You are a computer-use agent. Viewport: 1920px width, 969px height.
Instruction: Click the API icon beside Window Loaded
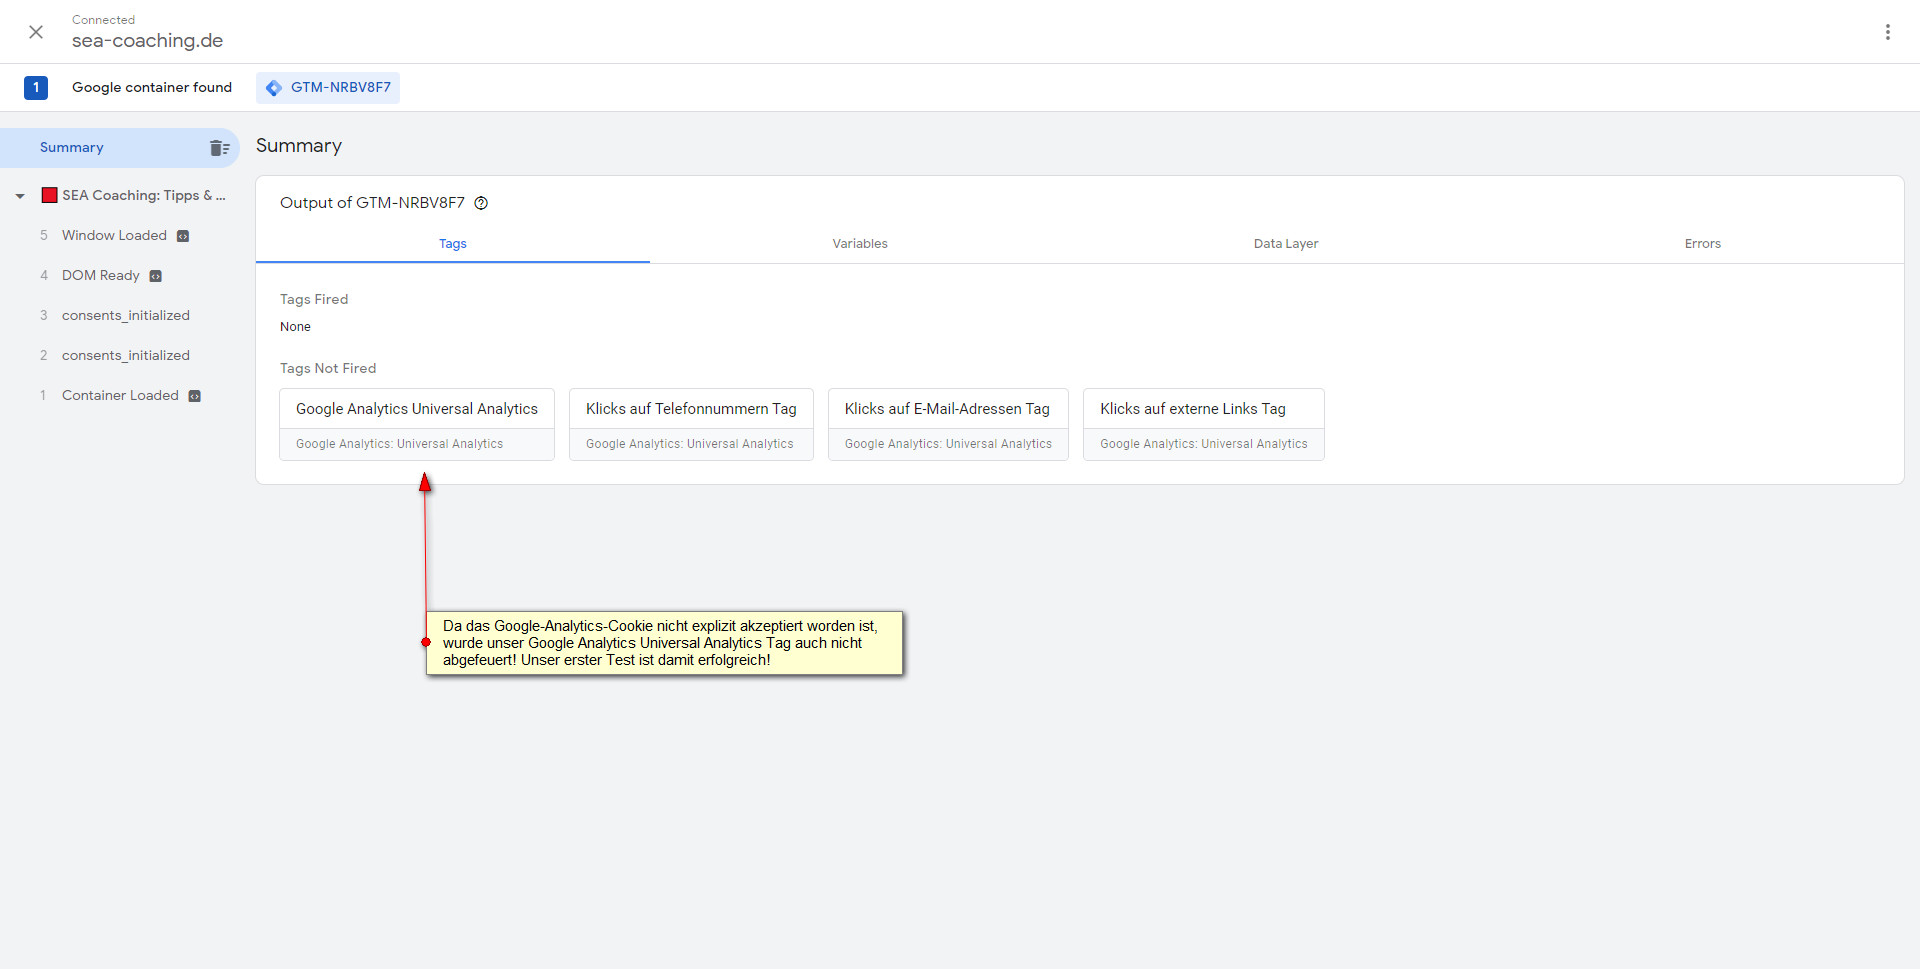click(183, 236)
